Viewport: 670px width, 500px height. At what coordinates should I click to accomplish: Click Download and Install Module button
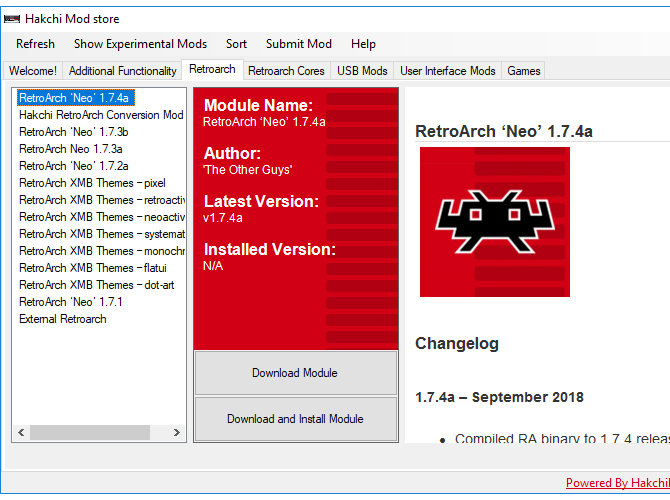pos(296,419)
